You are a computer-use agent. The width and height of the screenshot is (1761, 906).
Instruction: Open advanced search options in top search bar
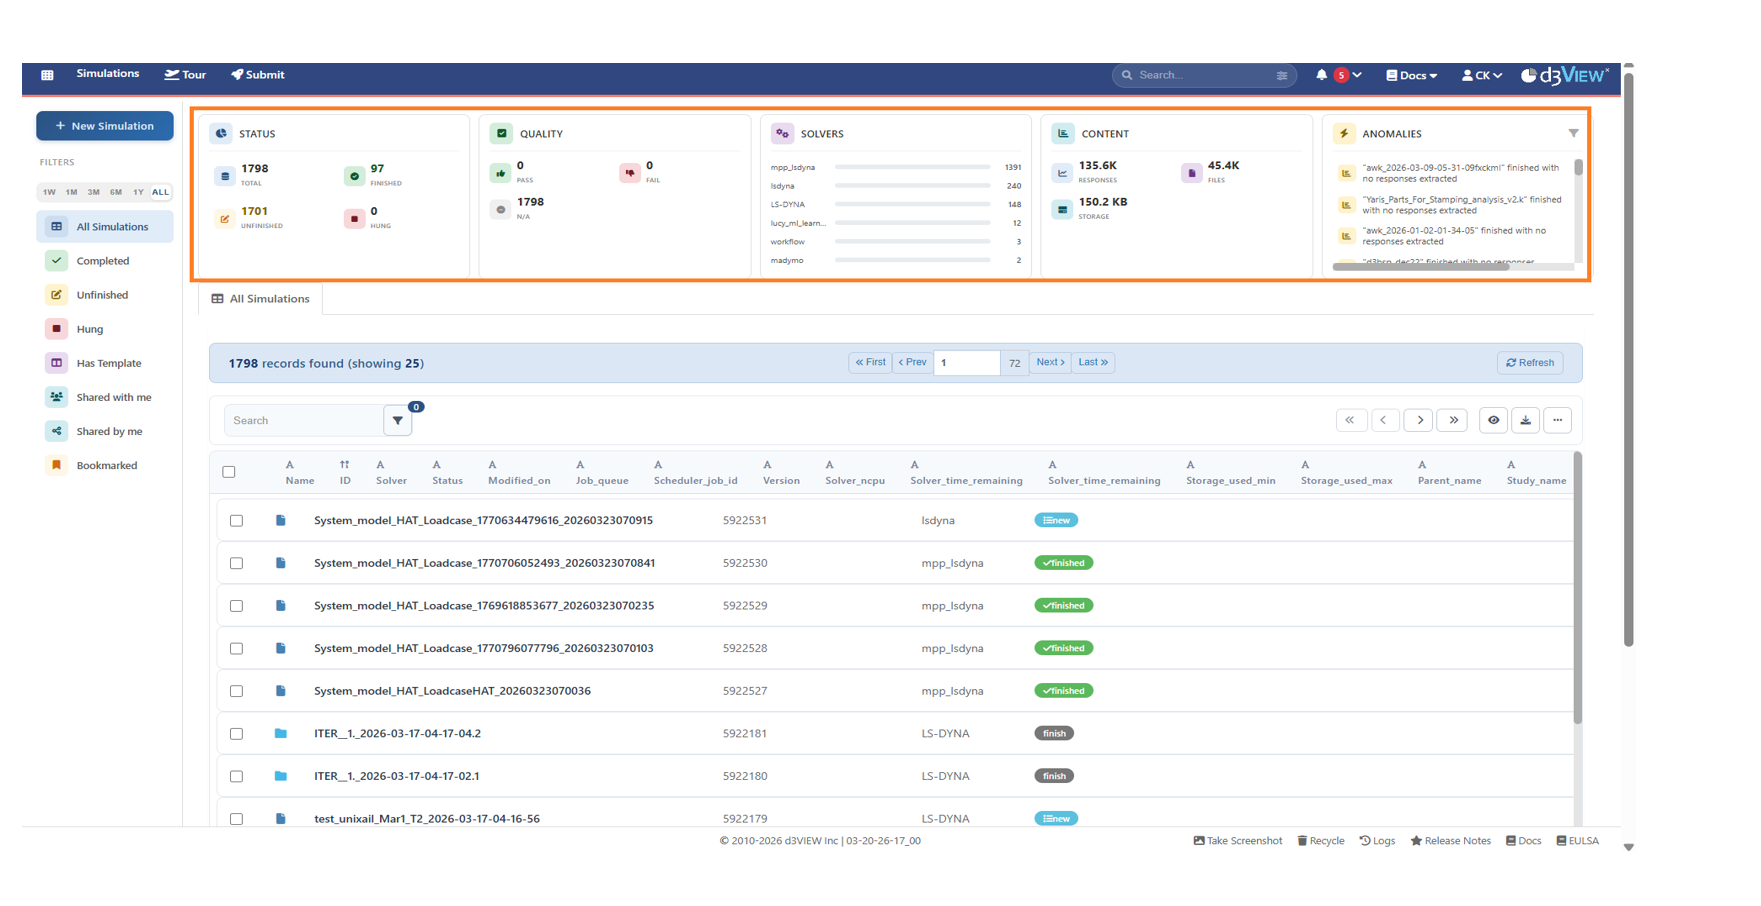click(1282, 75)
